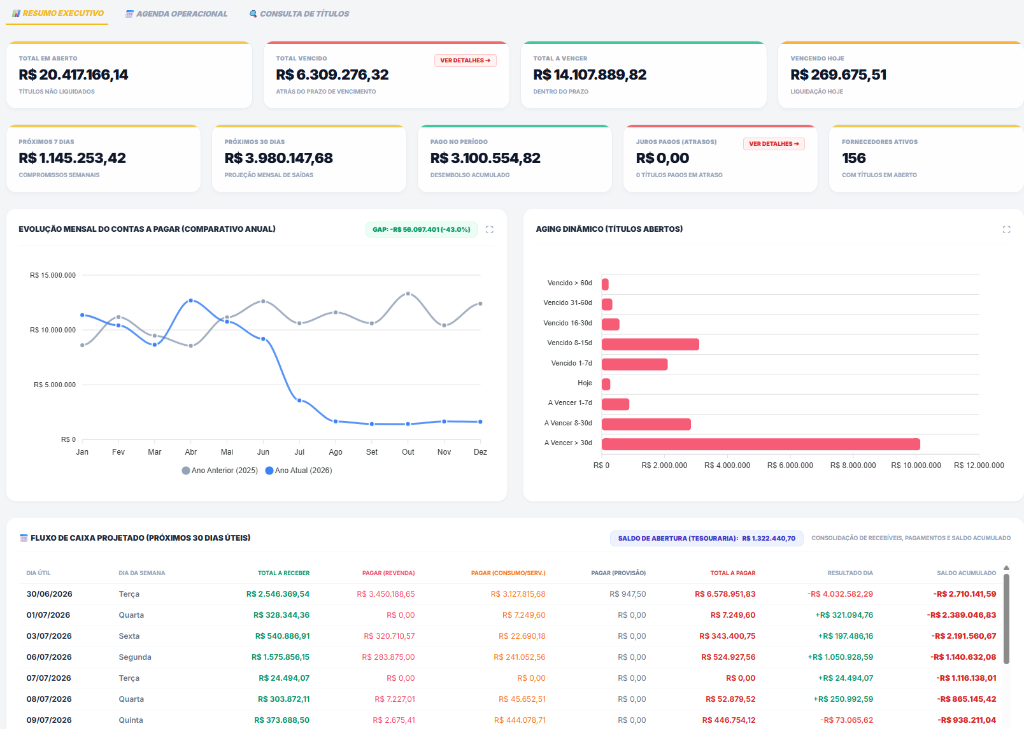1024x729 pixels.
Task: Expand the Evolução Mensal chart to fullscreen
Action: click(490, 229)
